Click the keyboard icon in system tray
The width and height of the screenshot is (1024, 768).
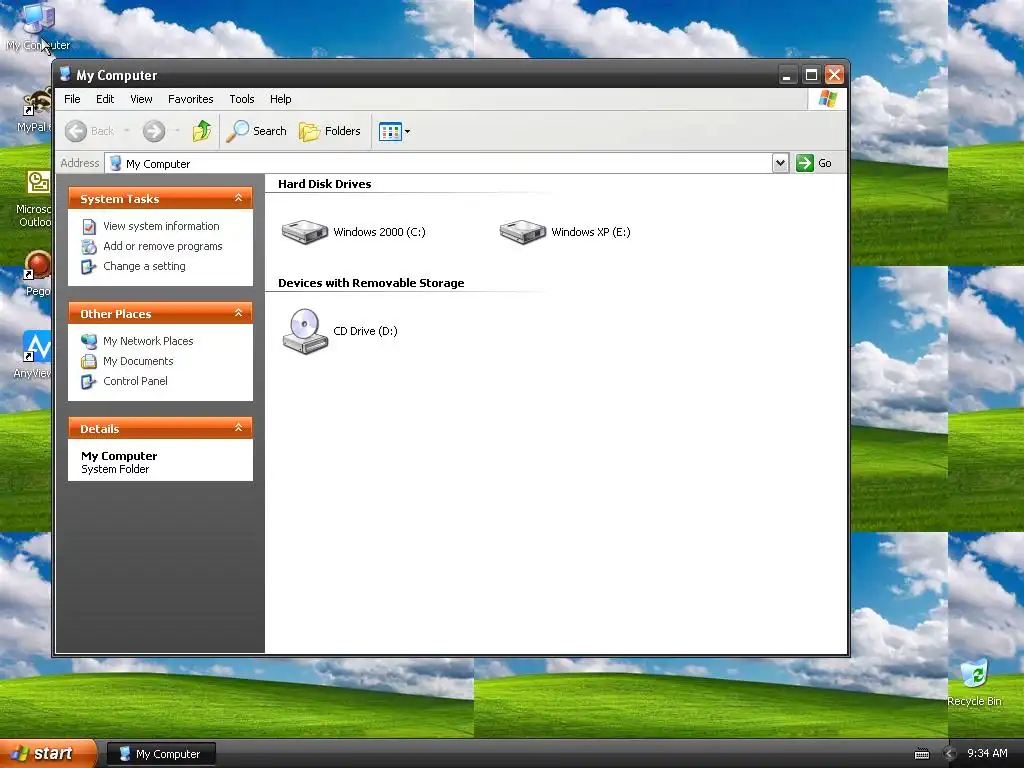point(921,754)
